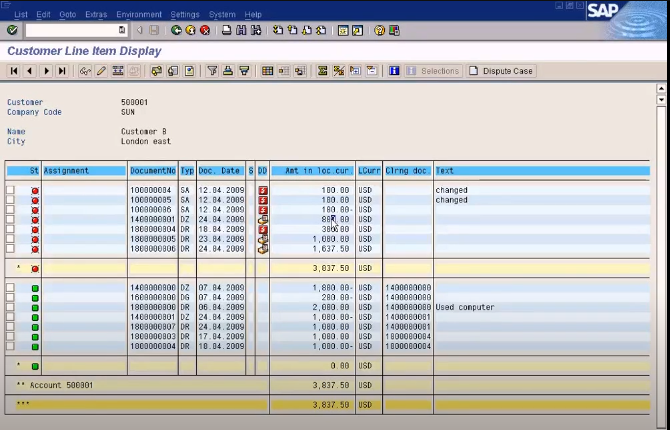Go to the last item with >| icon

[62, 71]
